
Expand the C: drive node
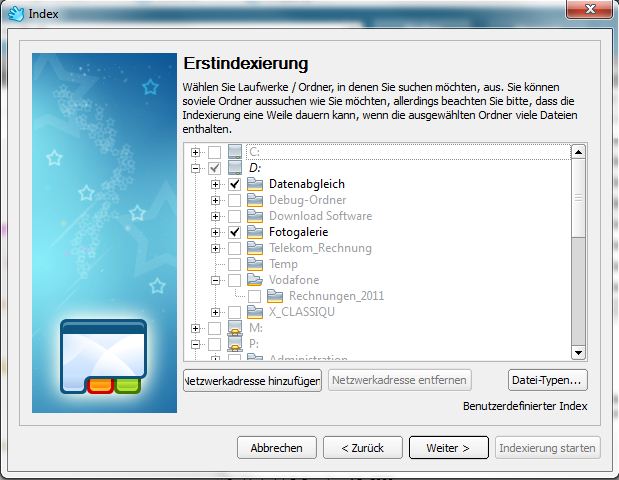195,152
